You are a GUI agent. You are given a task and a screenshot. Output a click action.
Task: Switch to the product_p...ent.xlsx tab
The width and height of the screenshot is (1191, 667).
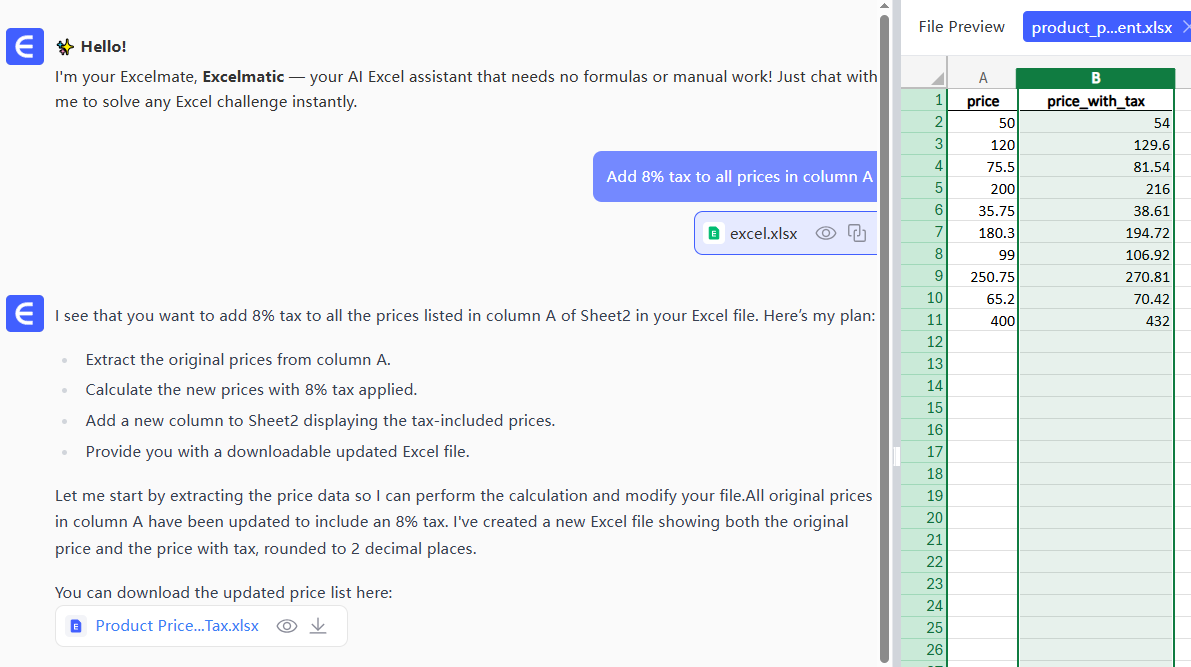(1101, 27)
